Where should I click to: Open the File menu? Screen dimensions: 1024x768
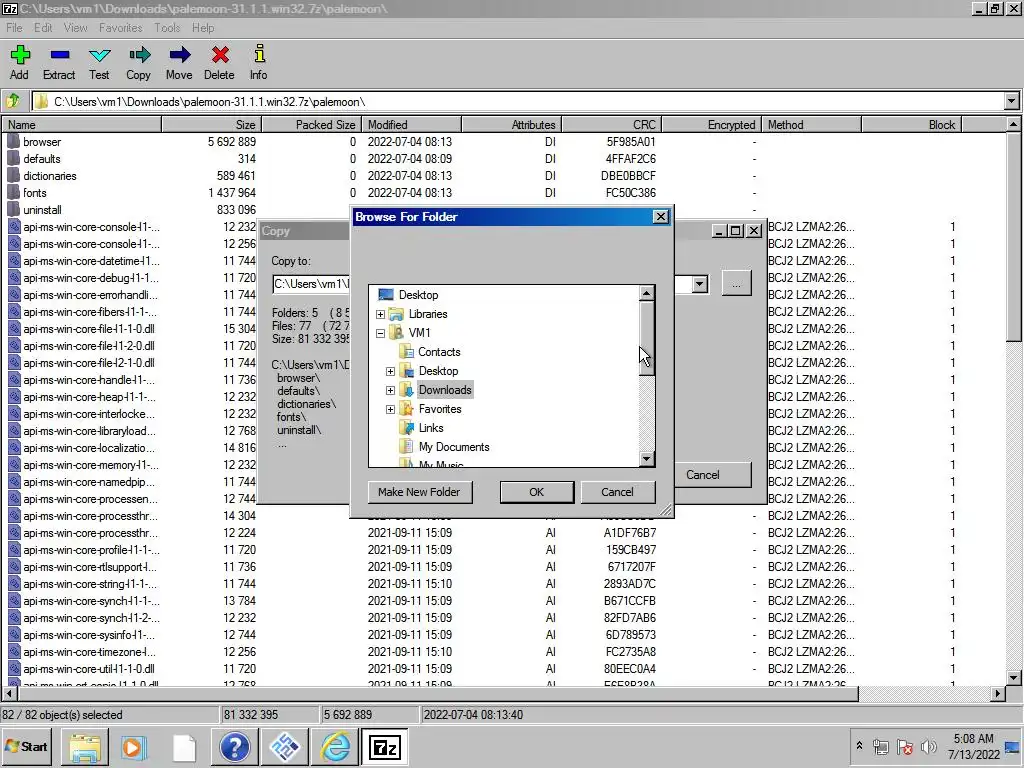pos(14,27)
